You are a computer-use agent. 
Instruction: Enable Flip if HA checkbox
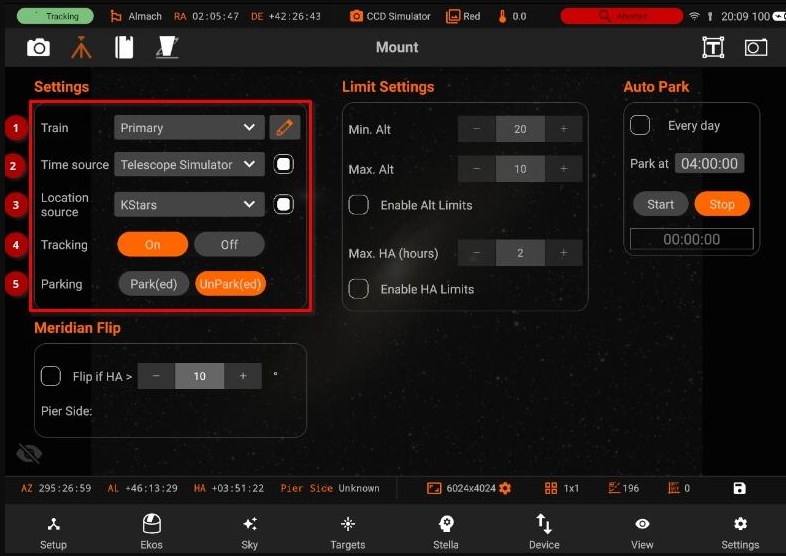point(51,376)
